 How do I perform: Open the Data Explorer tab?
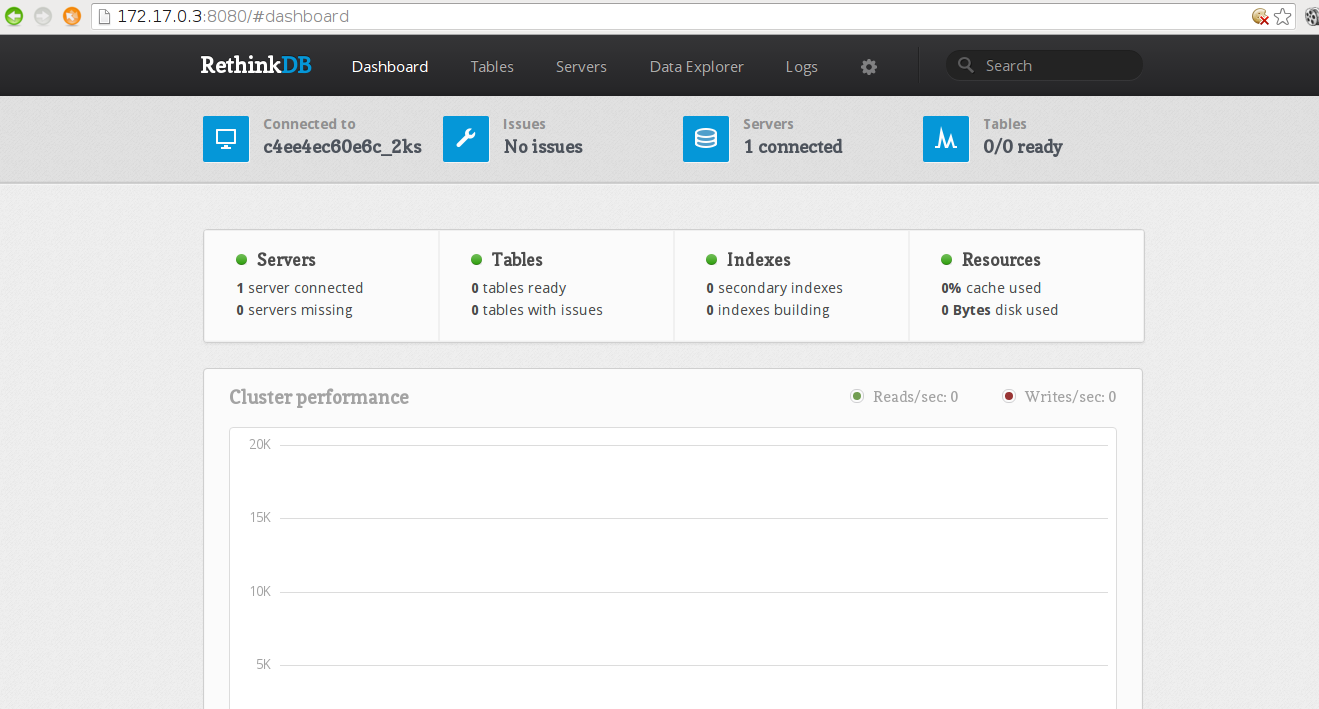[x=696, y=67]
